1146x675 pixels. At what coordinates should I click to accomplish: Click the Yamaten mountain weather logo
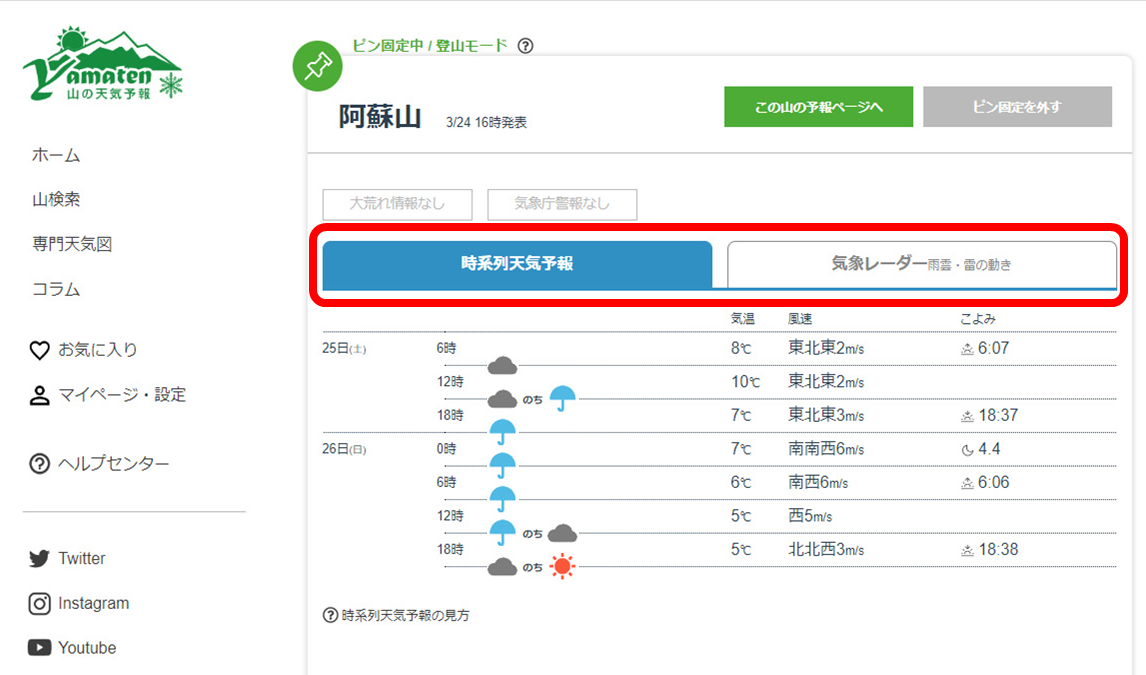(102, 64)
